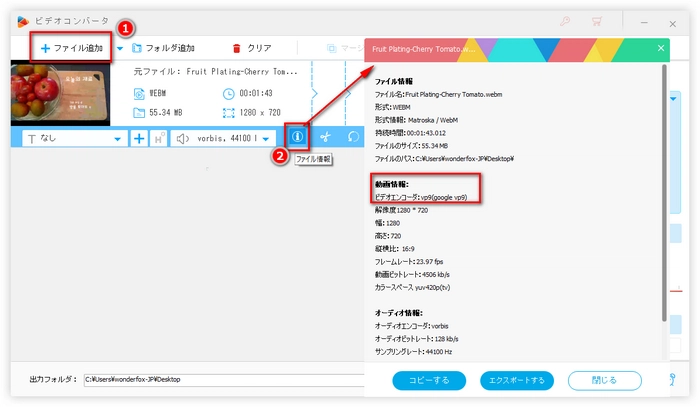Open the file information icon

pos(297,137)
